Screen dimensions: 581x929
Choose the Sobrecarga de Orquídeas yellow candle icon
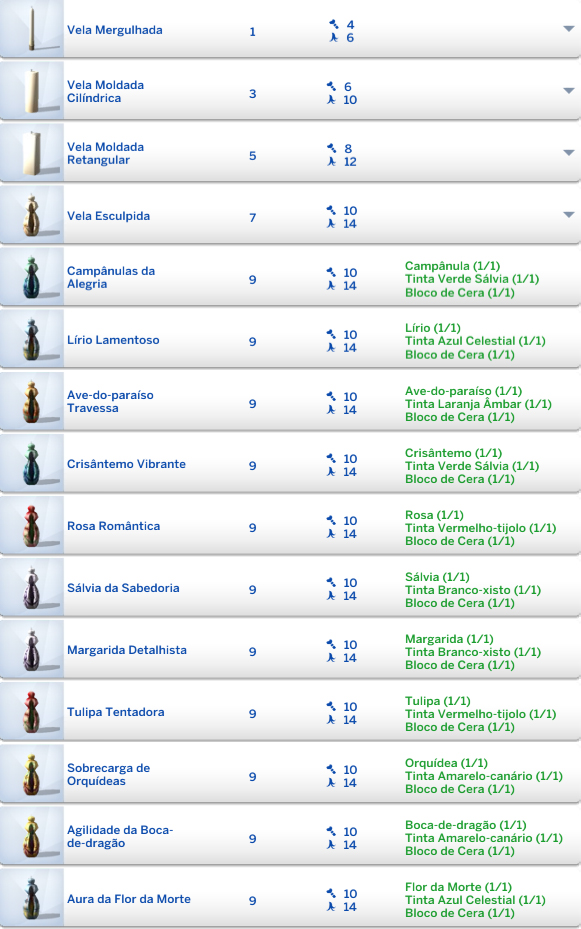pyautogui.click(x=32, y=774)
